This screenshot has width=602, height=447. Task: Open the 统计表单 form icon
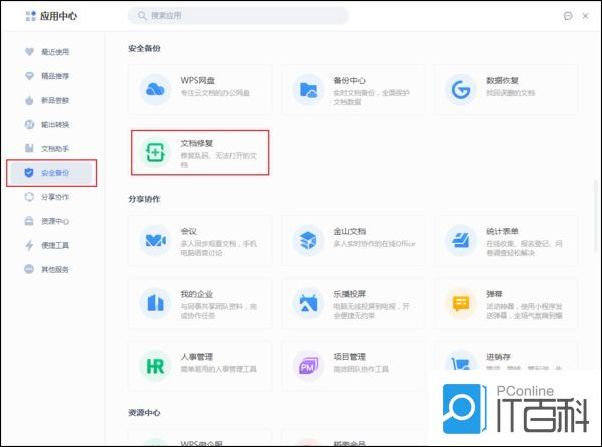coord(461,240)
